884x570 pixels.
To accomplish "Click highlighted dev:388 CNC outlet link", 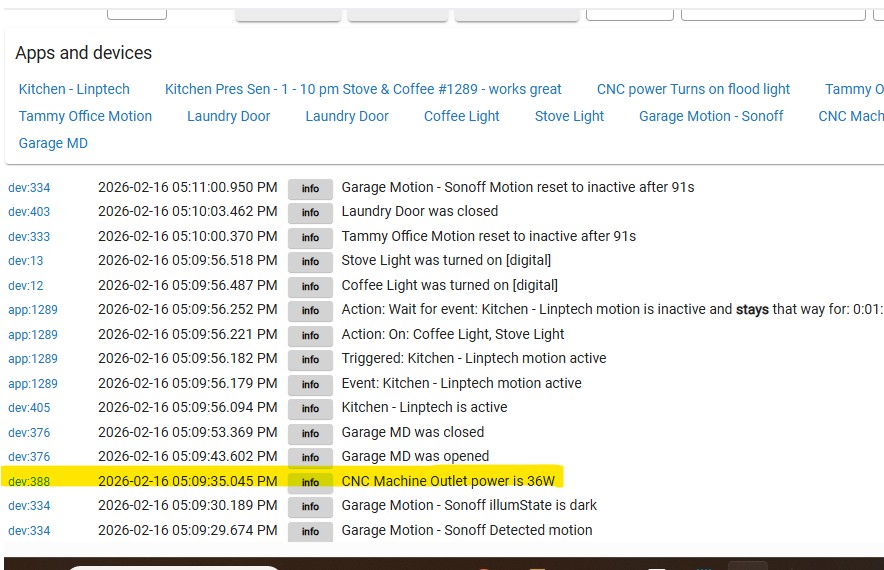I will pos(29,482).
